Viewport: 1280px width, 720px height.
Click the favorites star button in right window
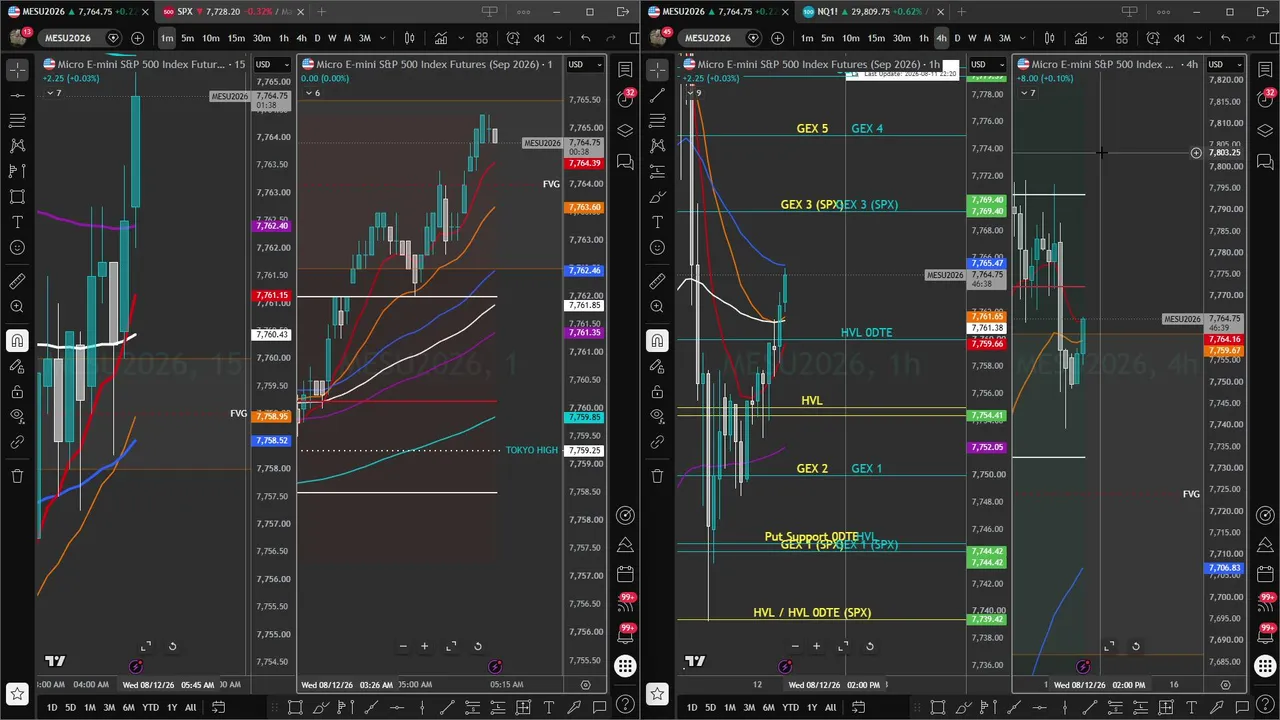point(657,692)
